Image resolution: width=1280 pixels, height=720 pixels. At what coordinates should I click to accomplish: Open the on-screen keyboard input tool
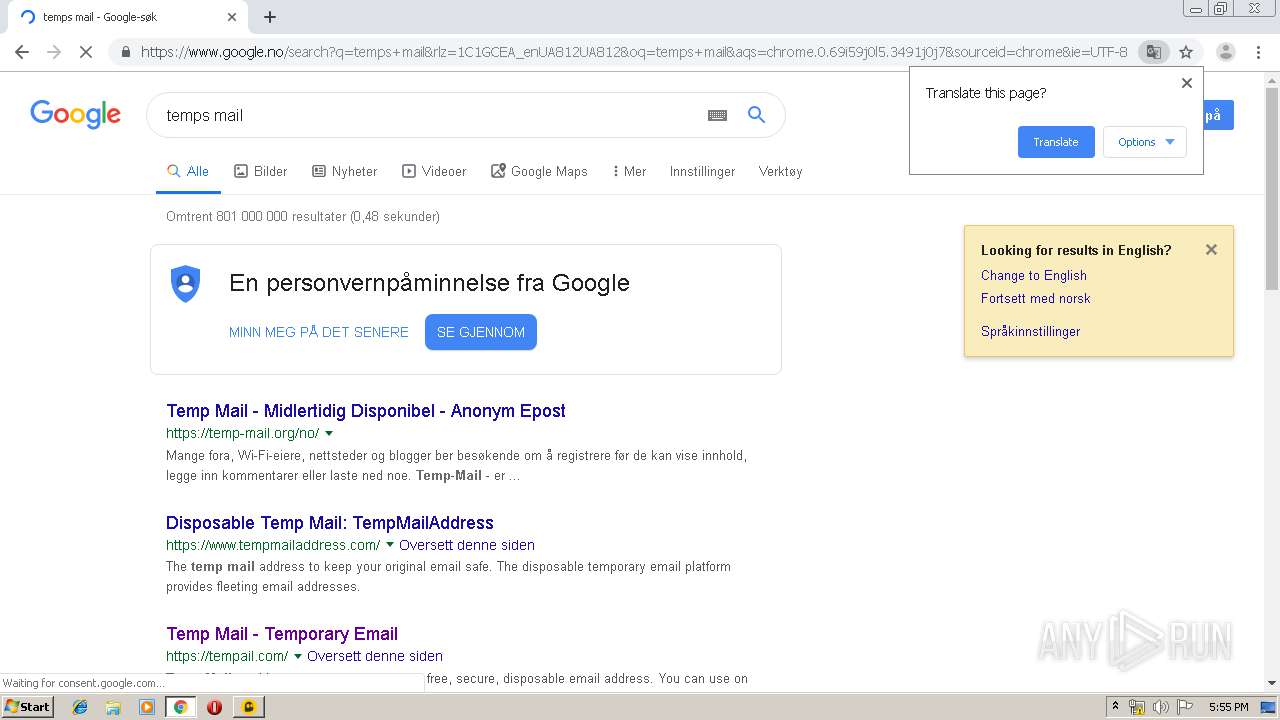(717, 115)
